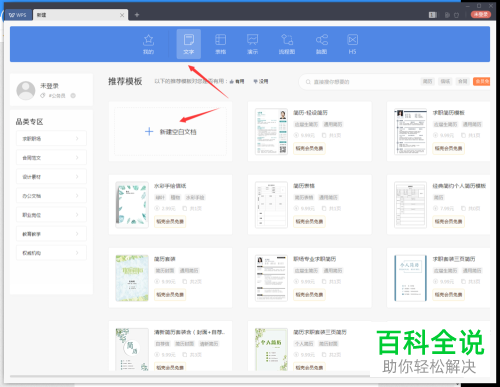Expand the 合同范文 category chevron
Image resolution: width=500 pixels, height=387 pixels.
77,157
